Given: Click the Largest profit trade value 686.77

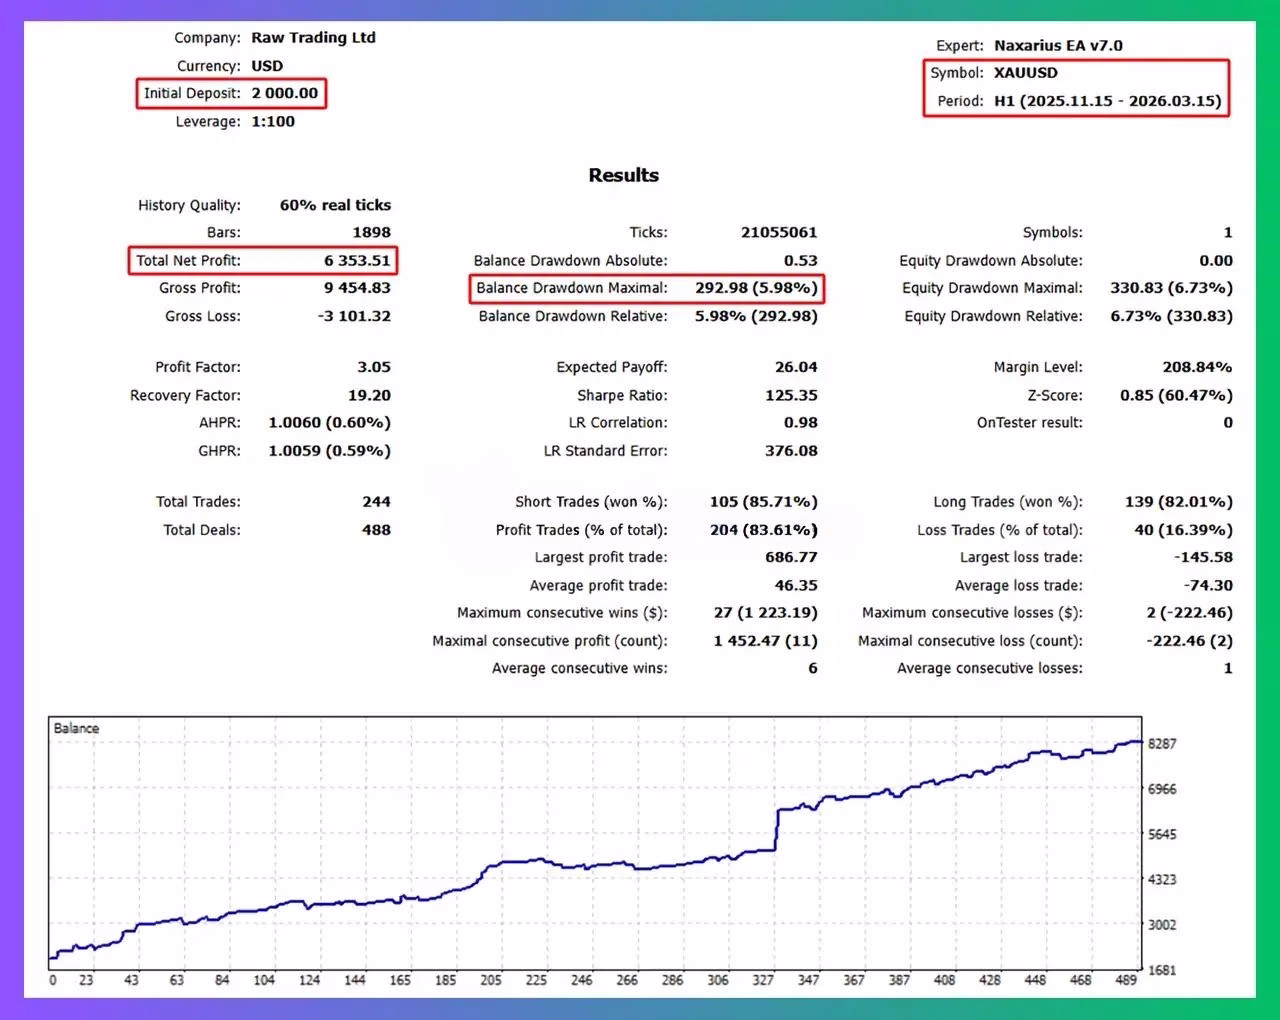Looking at the screenshot, I should click(791, 557).
